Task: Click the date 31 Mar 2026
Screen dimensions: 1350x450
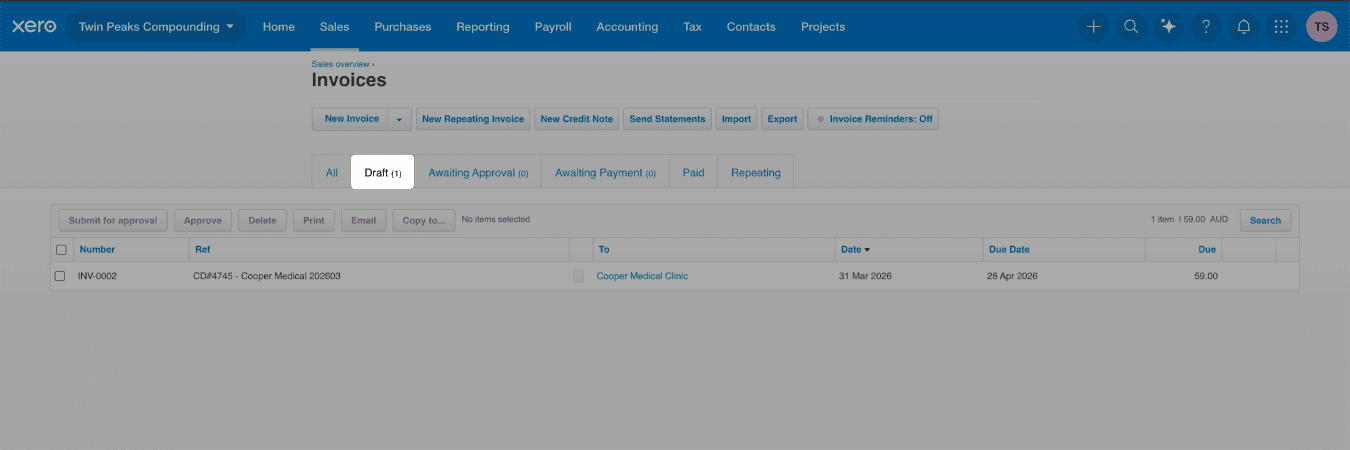Action: click(864, 276)
